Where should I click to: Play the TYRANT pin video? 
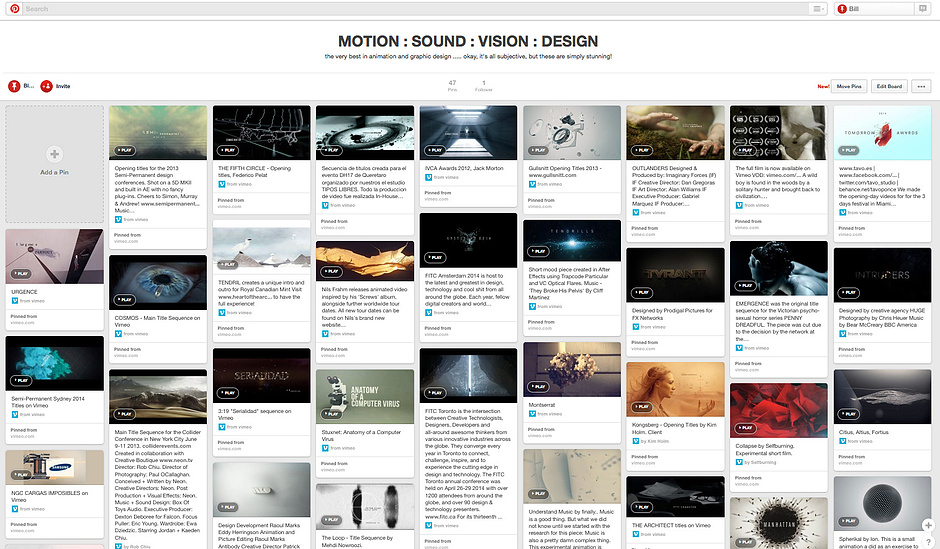[642, 293]
